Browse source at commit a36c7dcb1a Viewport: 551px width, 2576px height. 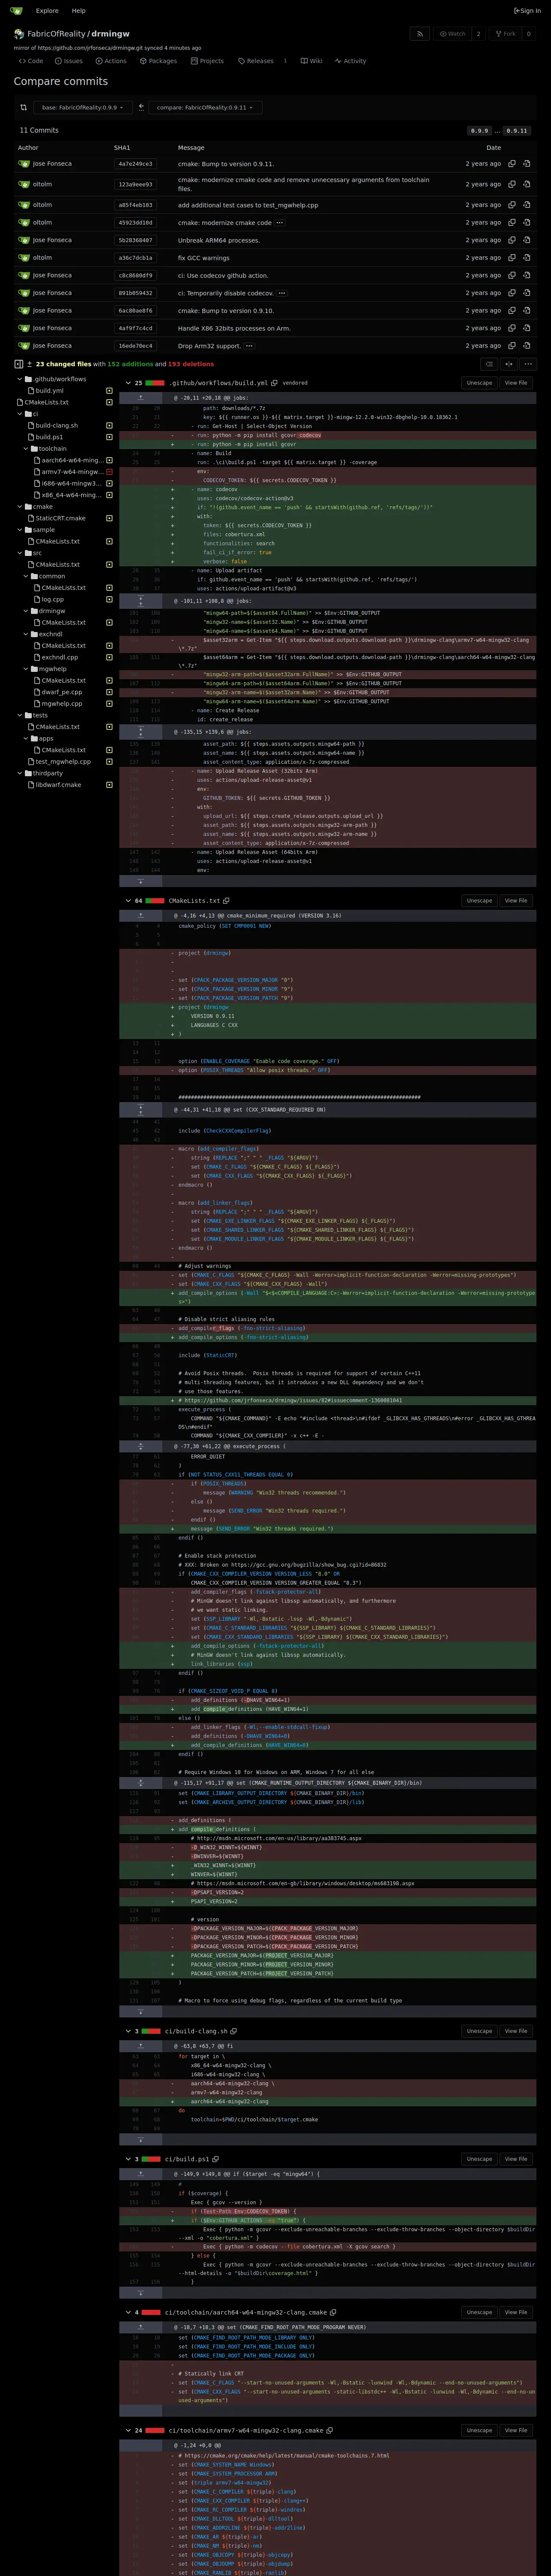click(x=526, y=258)
